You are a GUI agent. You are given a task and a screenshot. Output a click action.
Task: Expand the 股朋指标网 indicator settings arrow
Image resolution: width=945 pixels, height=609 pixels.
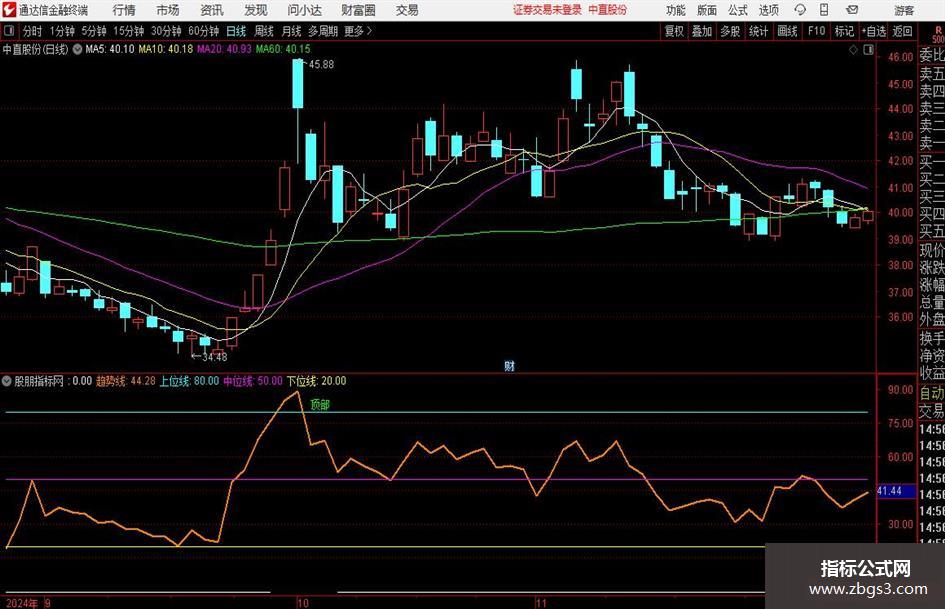(7, 381)
